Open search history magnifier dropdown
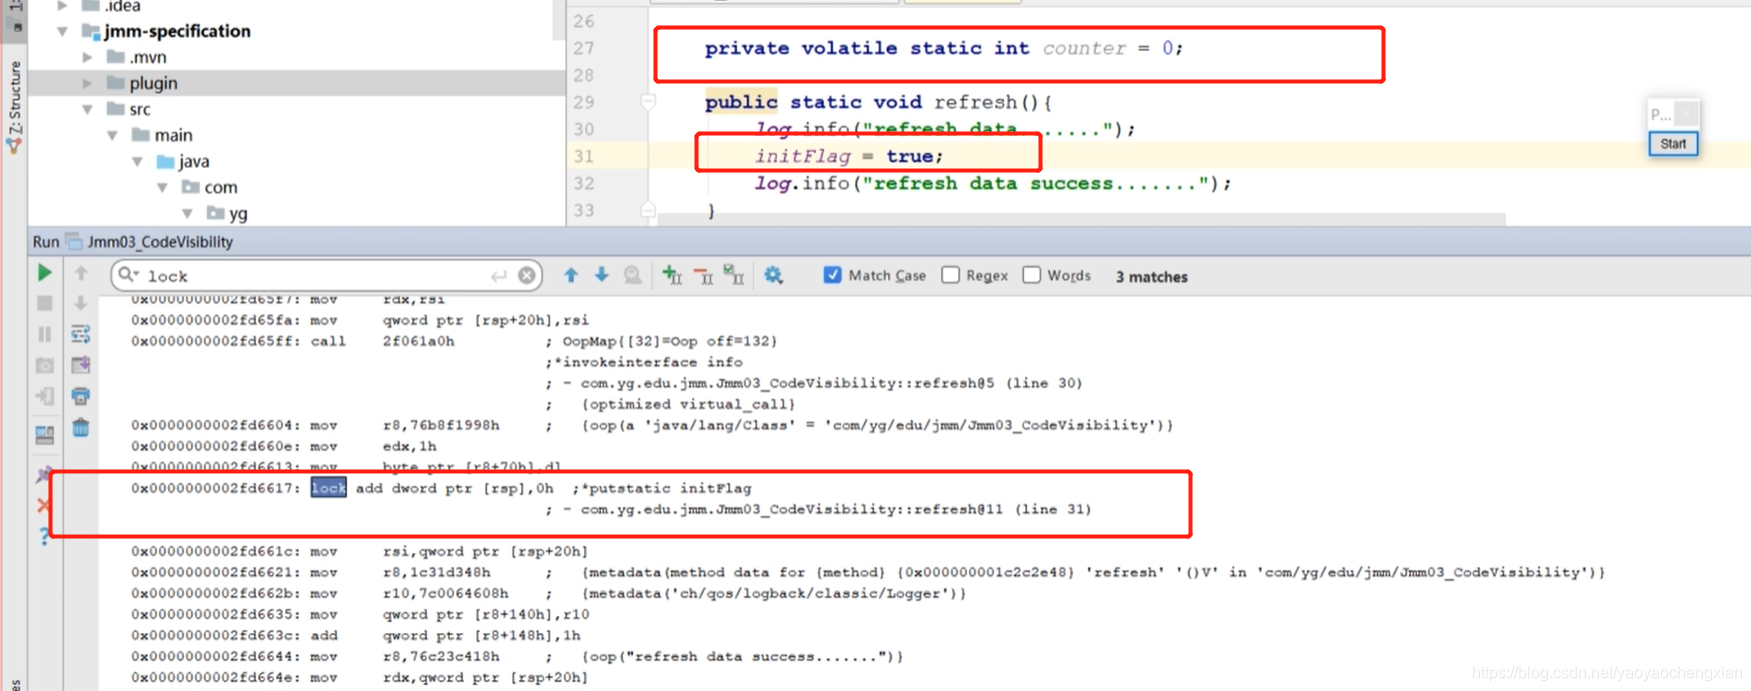 click(128, 275)
